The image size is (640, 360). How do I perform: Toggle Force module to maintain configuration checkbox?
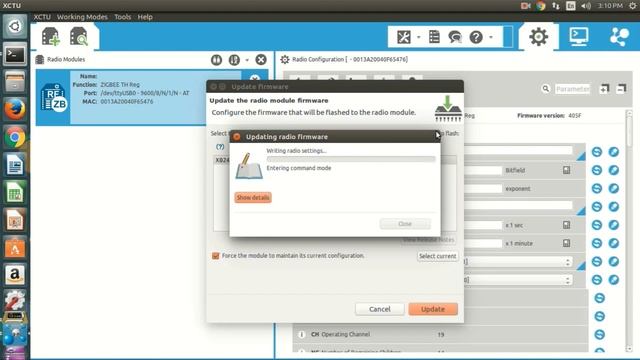click(216, 256)
